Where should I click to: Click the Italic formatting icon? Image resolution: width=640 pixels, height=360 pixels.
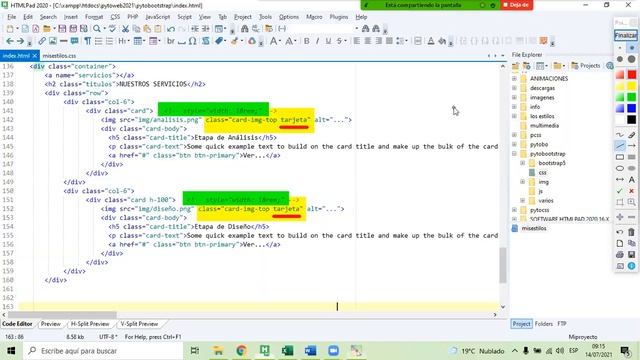317,41
